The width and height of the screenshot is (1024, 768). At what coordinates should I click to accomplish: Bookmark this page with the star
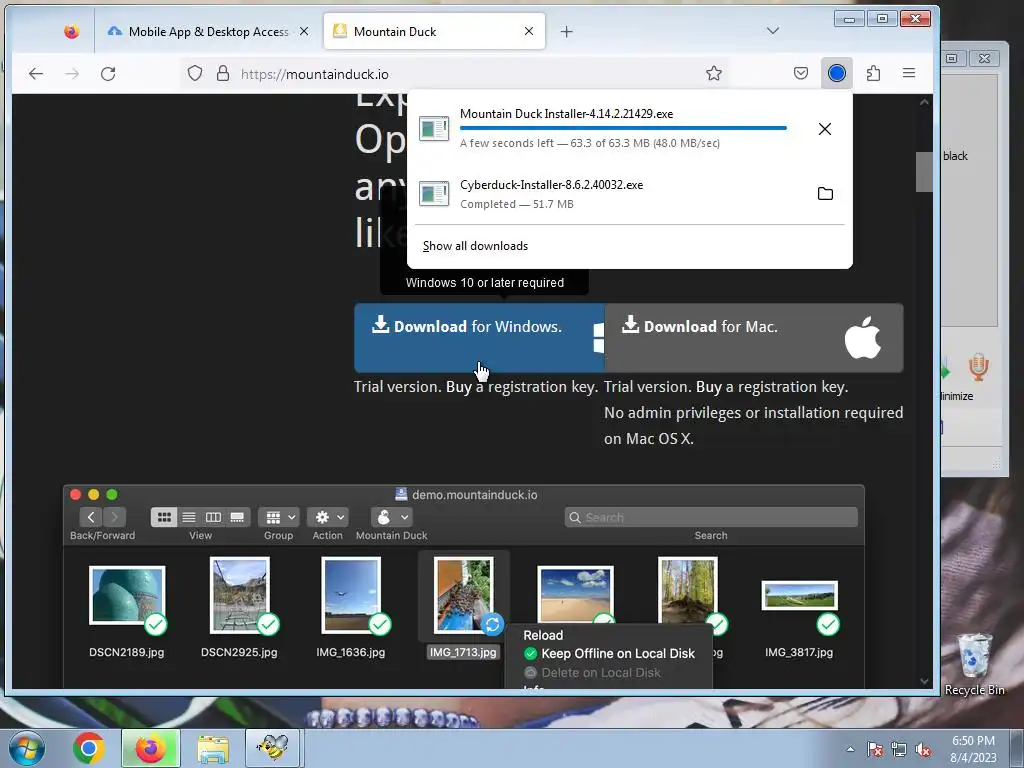coord(714,73)
